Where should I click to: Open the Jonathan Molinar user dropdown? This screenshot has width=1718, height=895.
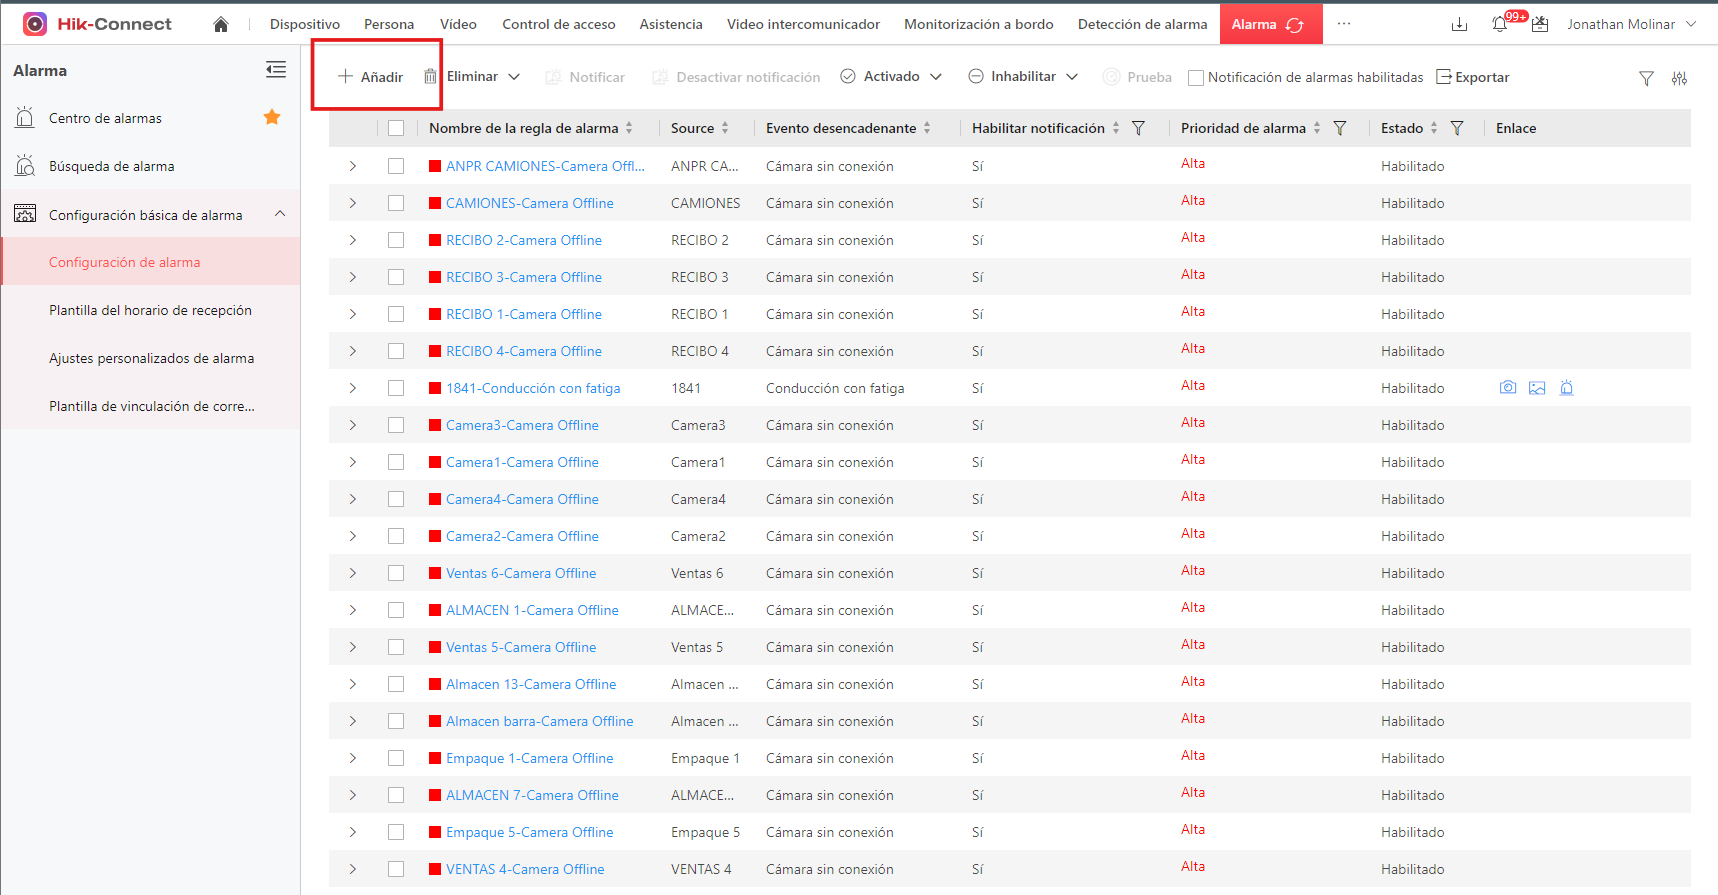point(1631,24)
